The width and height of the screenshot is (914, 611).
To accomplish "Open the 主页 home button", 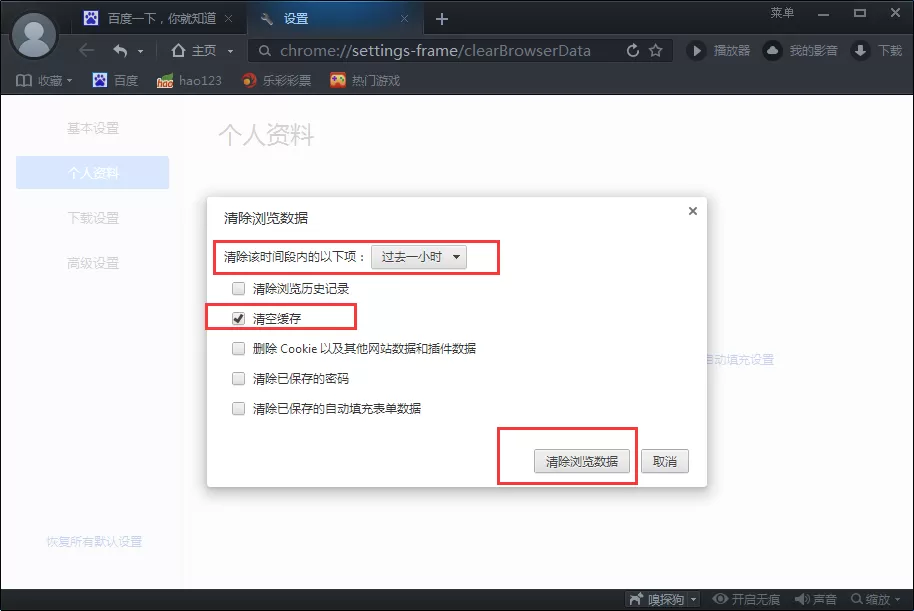I will point(194,51).
